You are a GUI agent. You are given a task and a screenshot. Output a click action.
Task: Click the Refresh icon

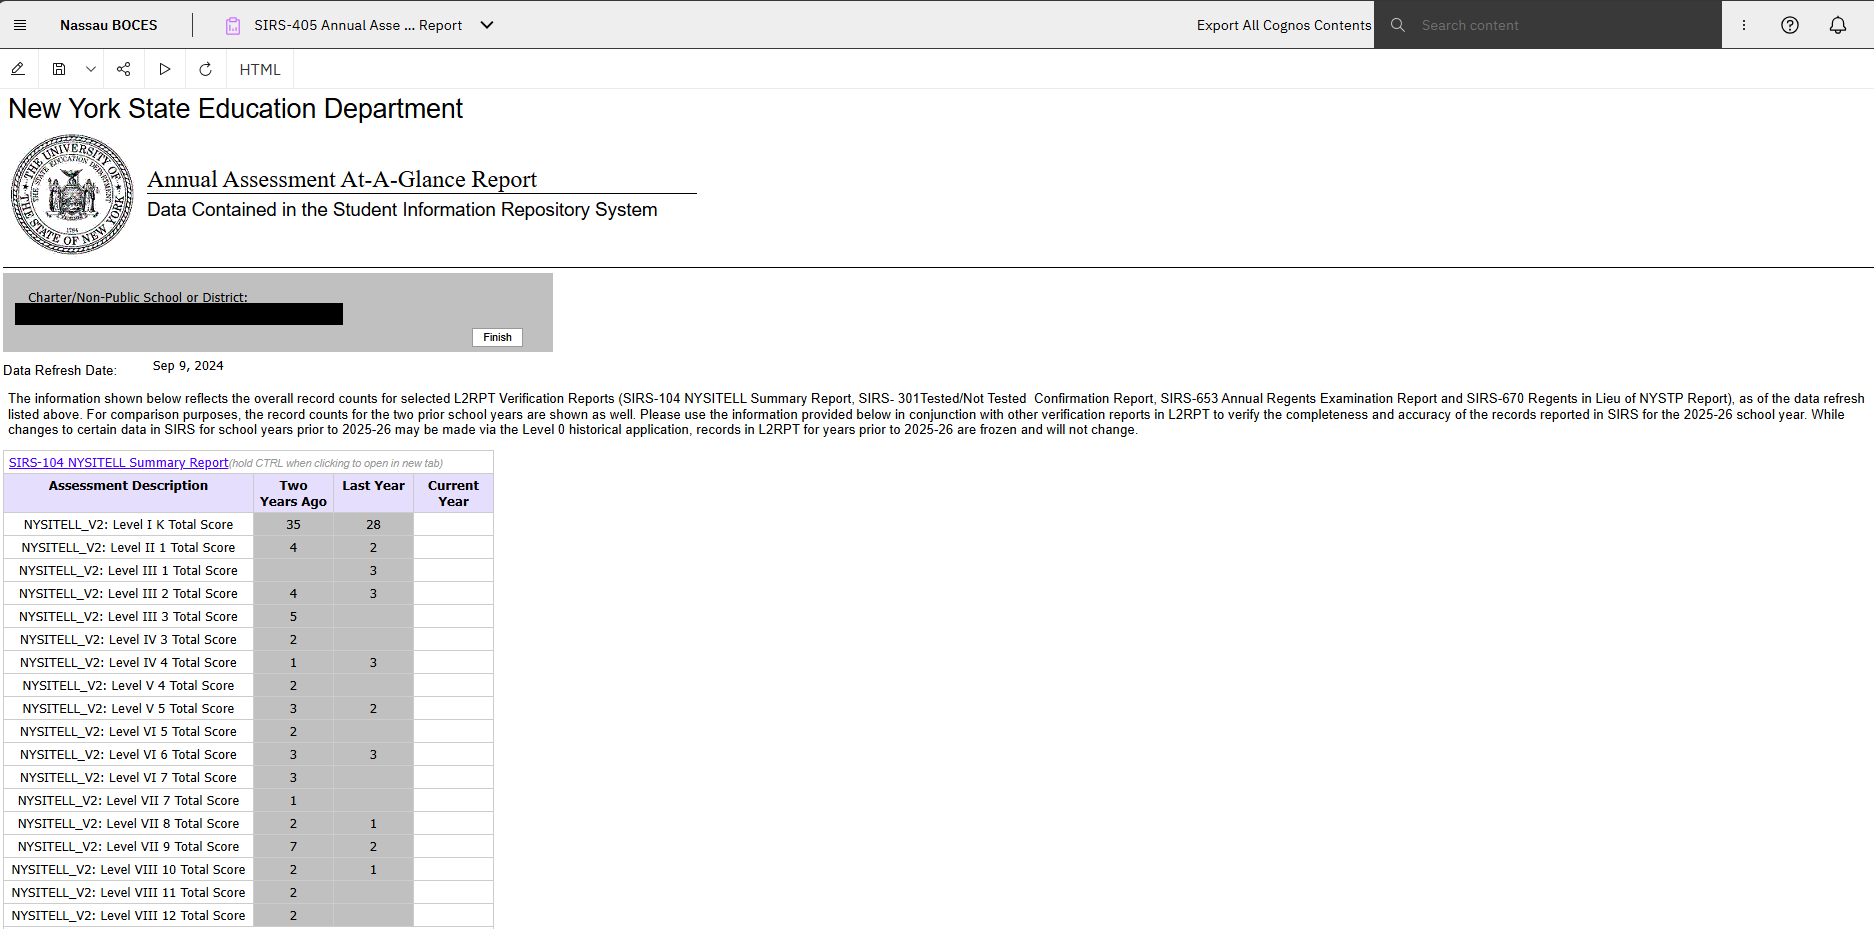[x=205, y=69]
